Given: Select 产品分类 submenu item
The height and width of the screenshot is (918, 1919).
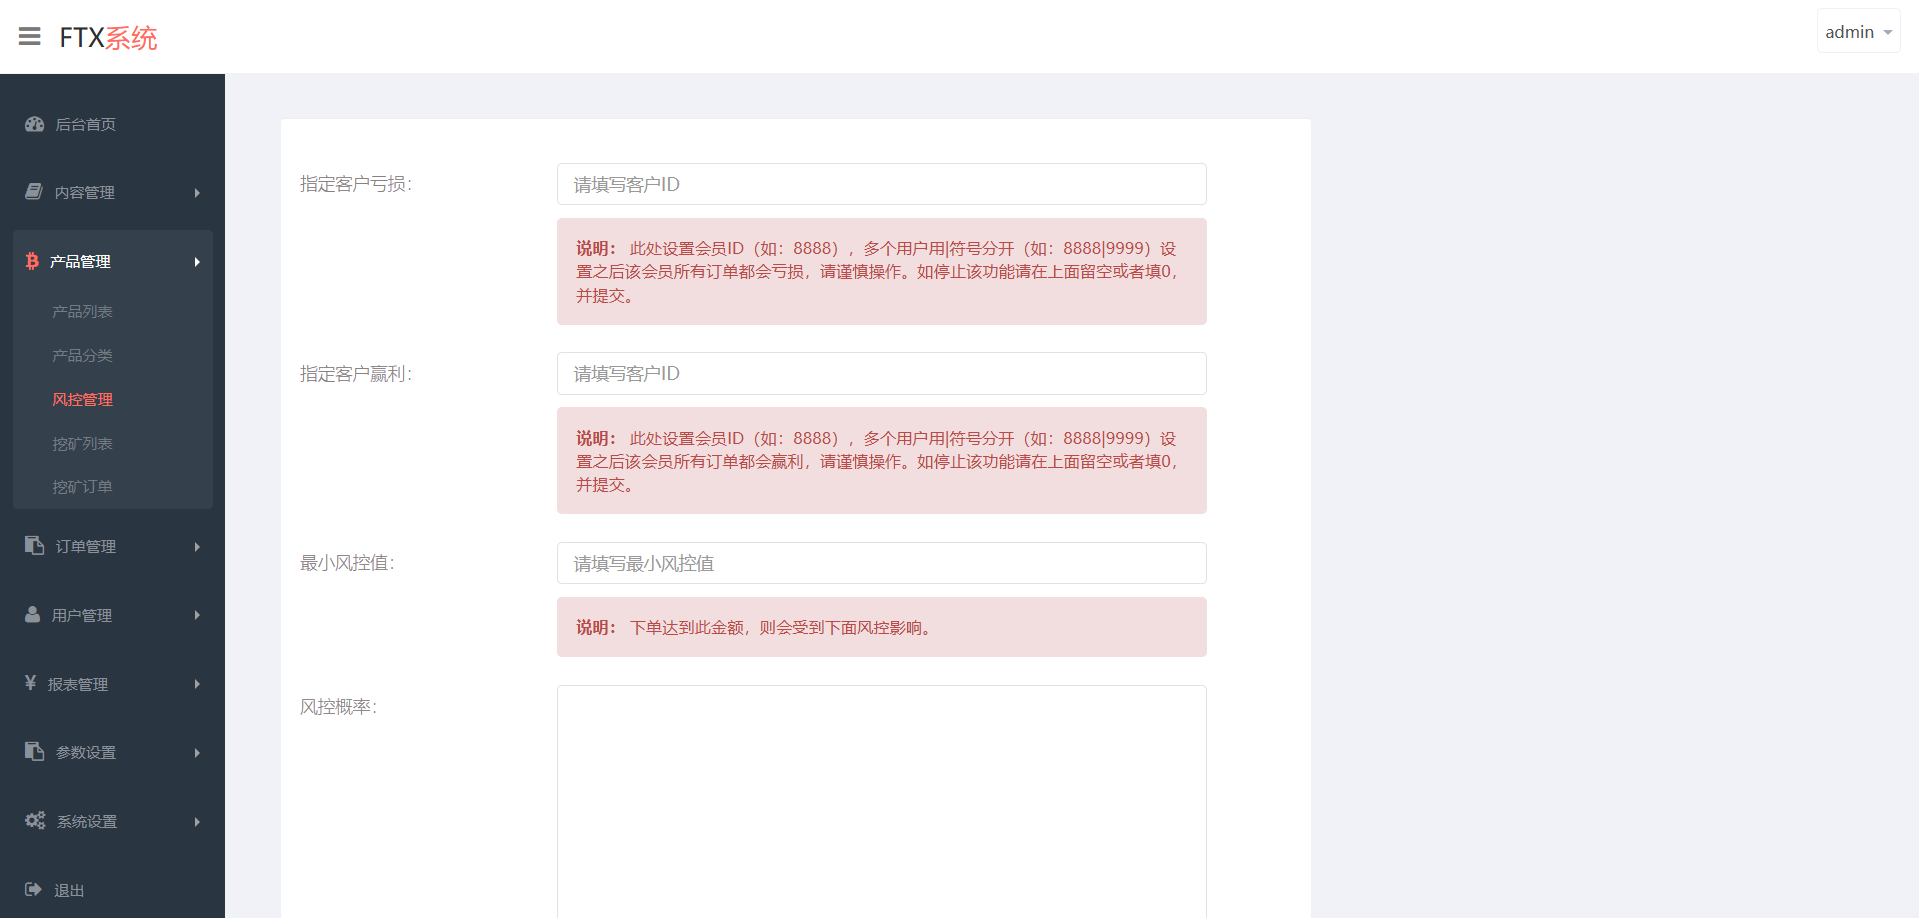Looking at the screenshot, I should (x=82, y=356).
